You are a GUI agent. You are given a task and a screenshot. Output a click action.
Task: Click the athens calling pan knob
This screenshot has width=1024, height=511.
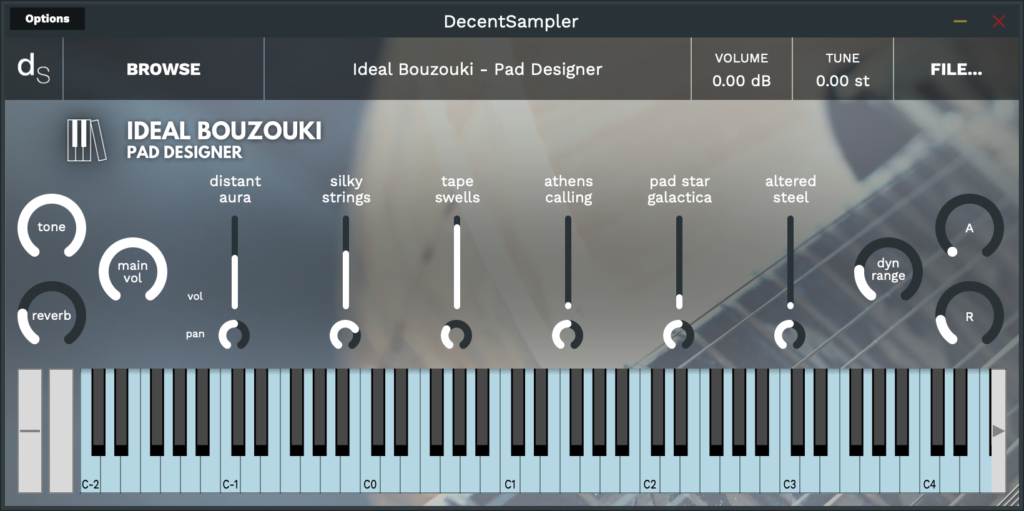(567, 335)
